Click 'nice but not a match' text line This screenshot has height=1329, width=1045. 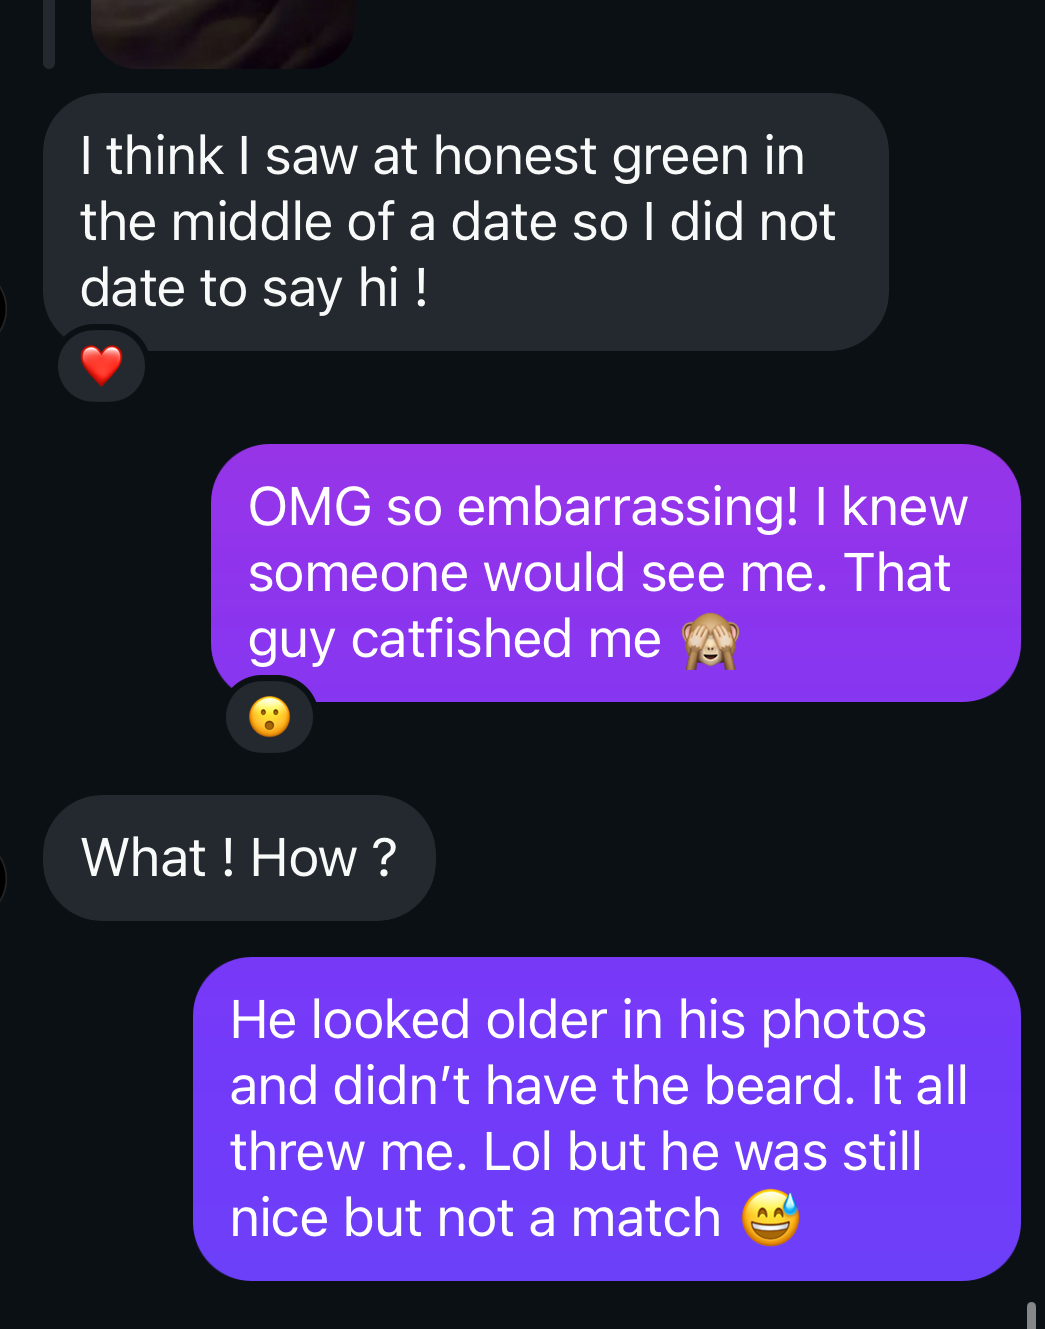click(475, 1218)
